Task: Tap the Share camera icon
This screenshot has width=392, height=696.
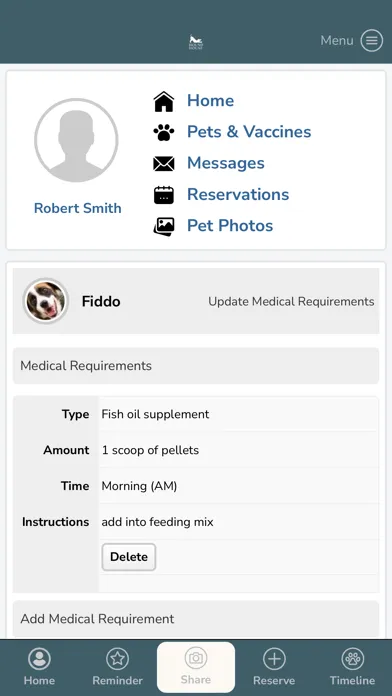Action: [x=196, y=658]
